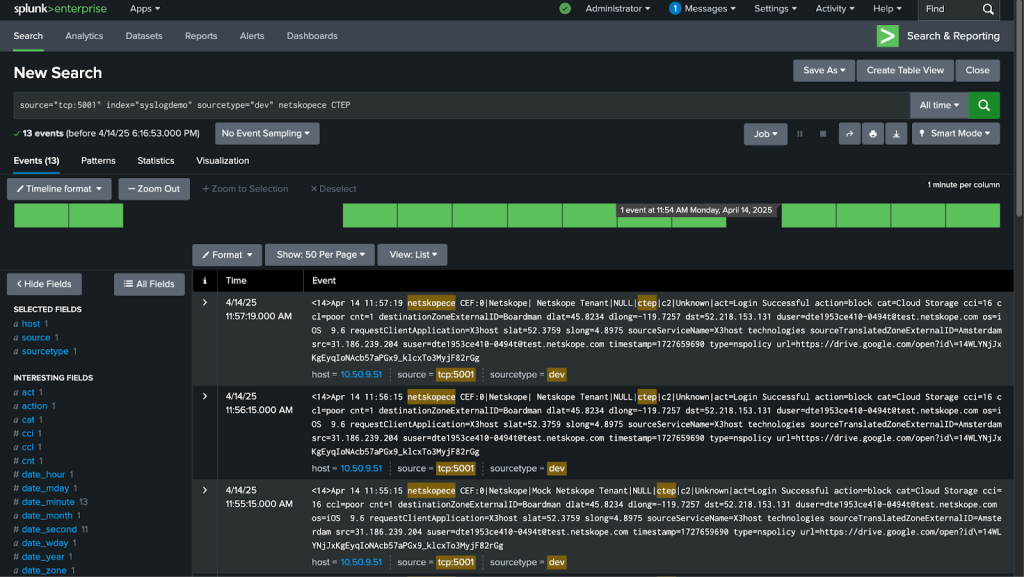1024x577 pixels.
Task: Go to the Dashboards nav tab
Action: pos(312,36)
